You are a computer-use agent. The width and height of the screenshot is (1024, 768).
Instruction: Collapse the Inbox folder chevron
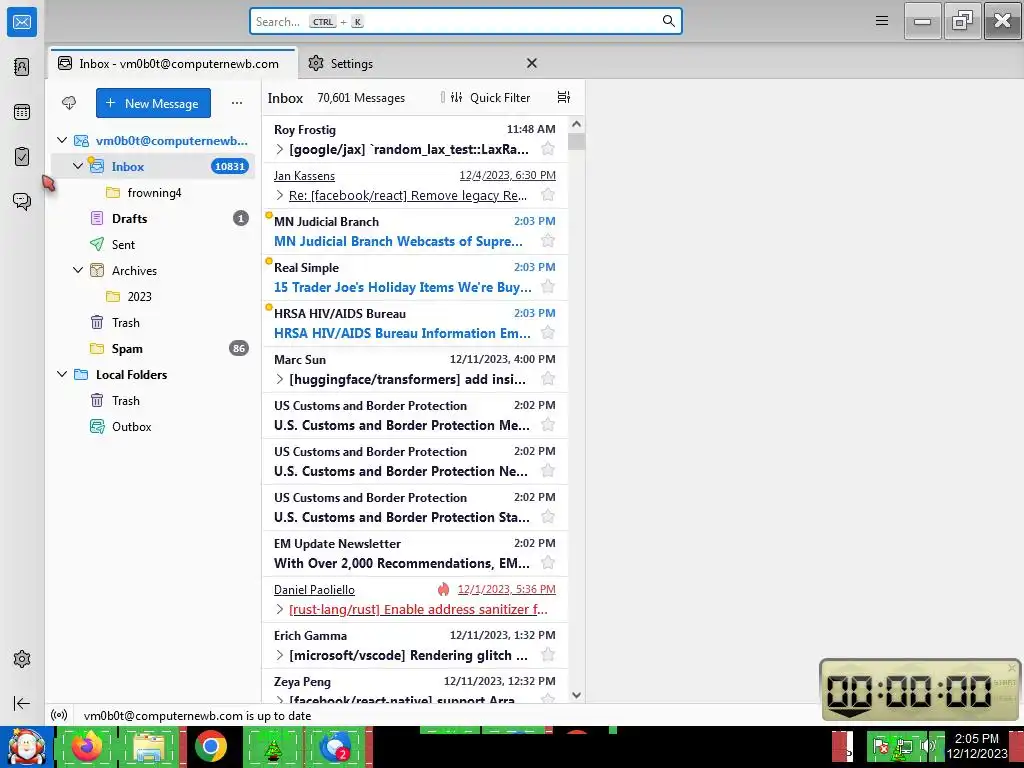(x=78, y=166)
